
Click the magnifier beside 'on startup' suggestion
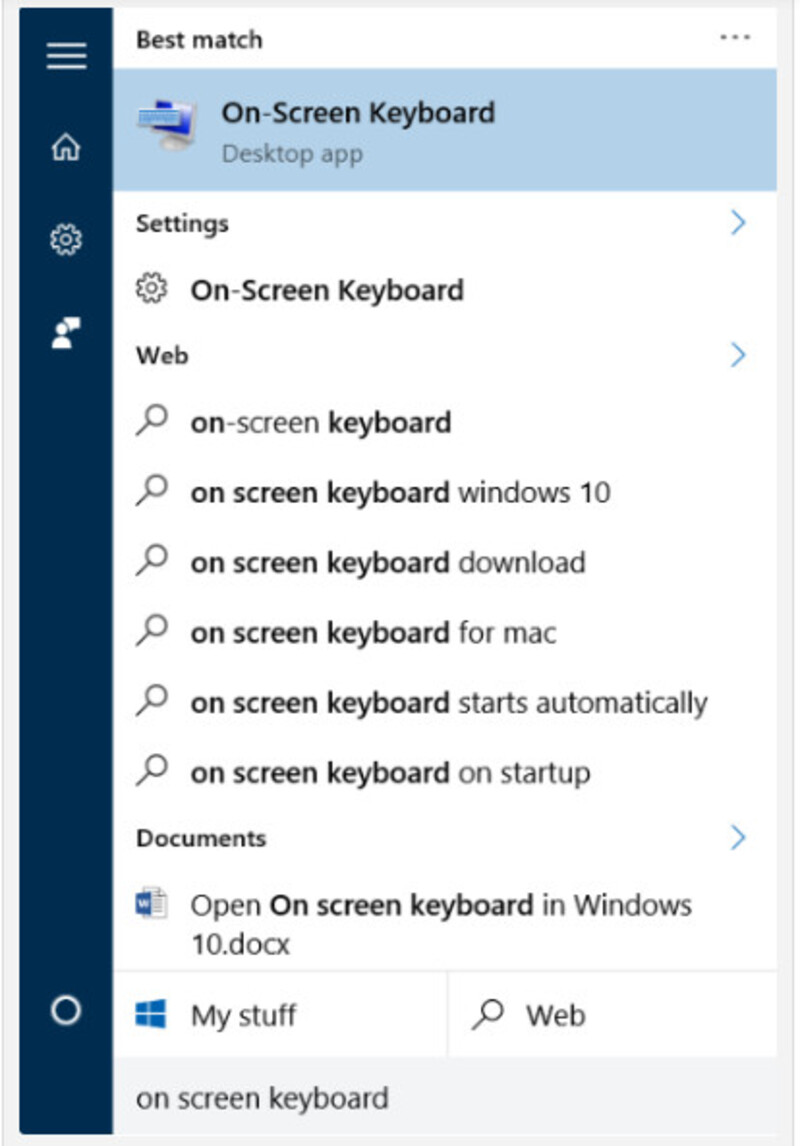pyautogui.click(x=152, y=772)
